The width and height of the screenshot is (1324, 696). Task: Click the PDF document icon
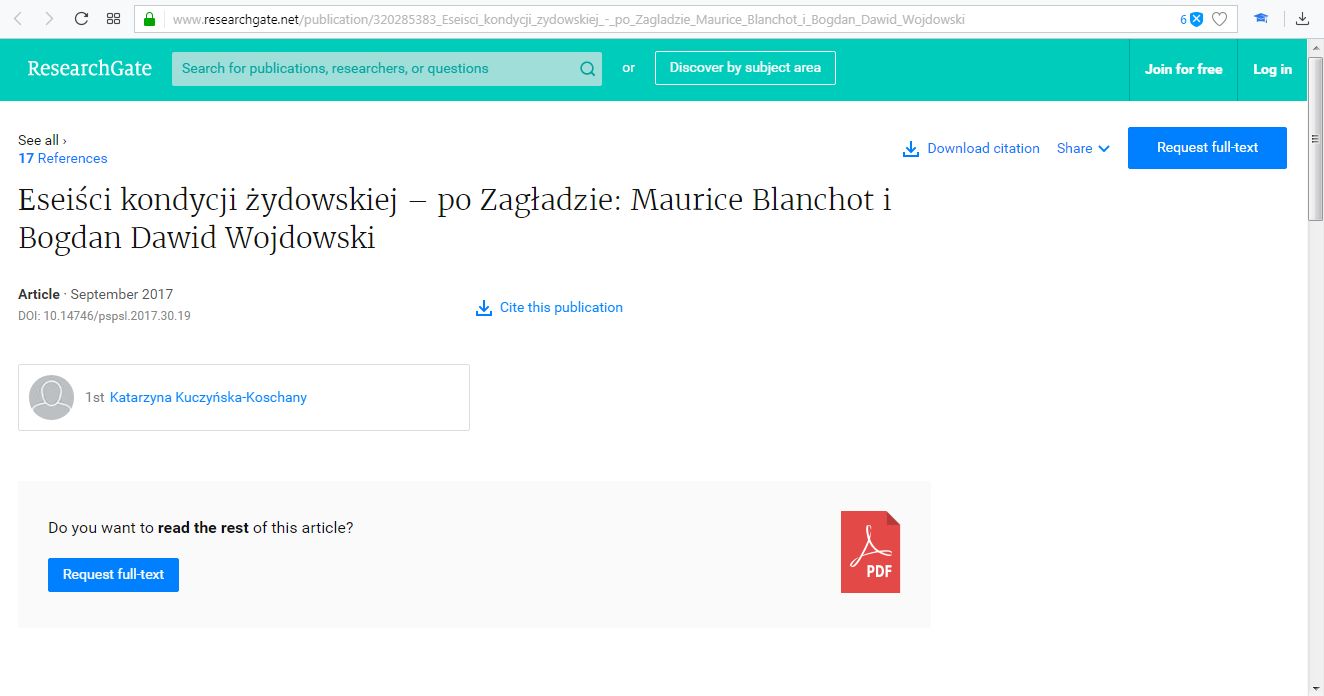[x=869, y=551]
